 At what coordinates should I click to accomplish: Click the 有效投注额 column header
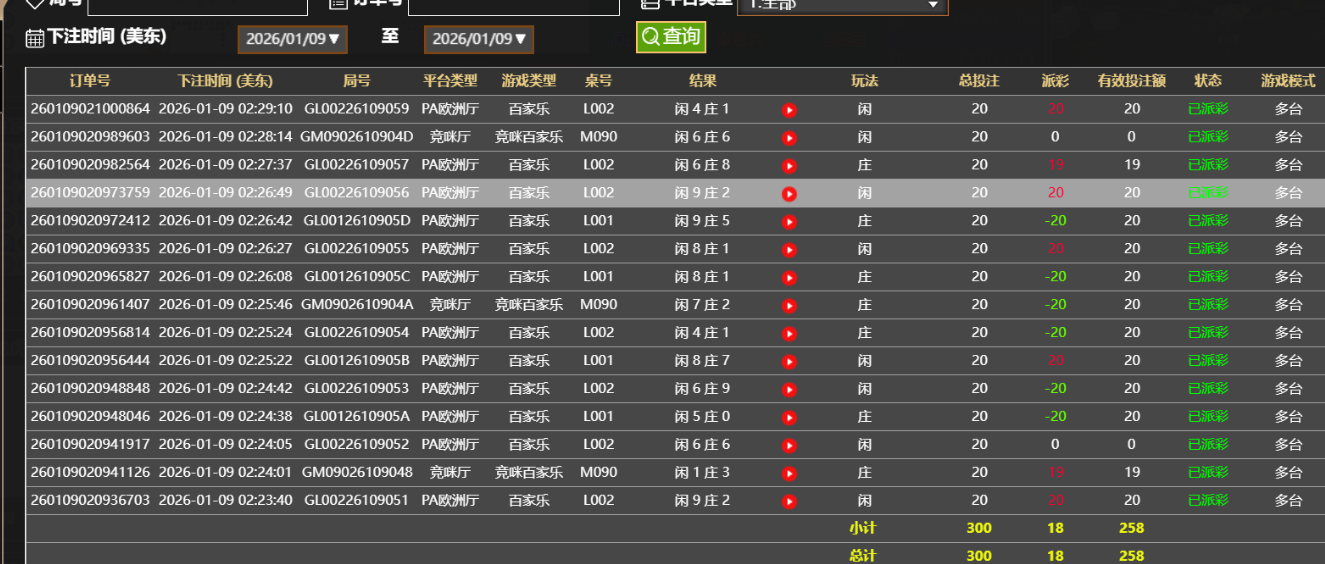[1131, 81]
